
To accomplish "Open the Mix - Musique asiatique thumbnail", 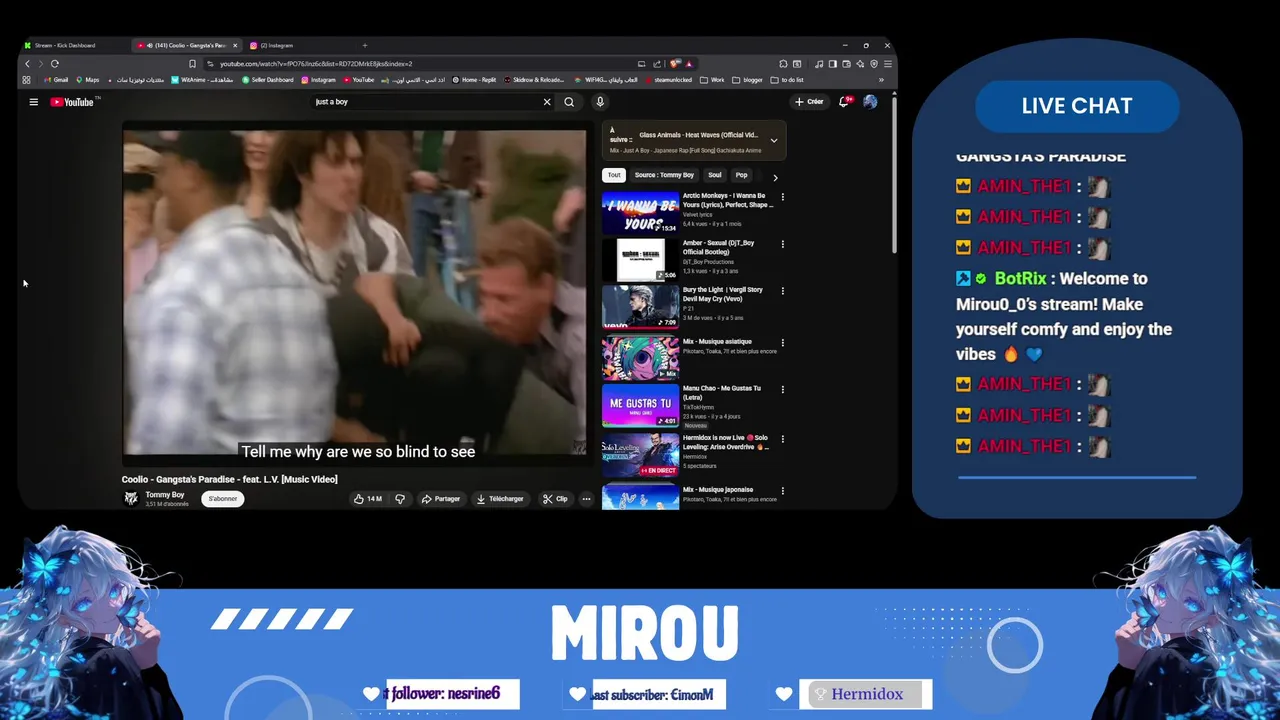I will tap(640, 358).
